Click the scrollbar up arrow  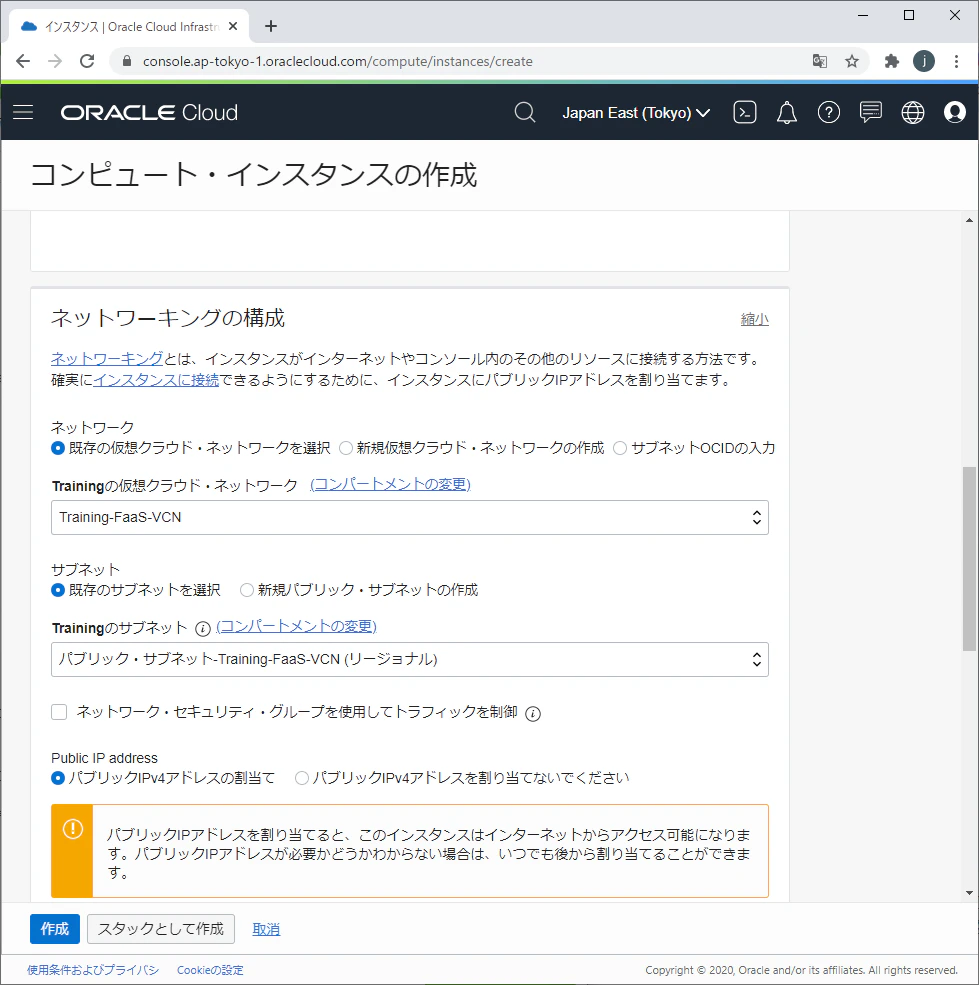[969, 220]
